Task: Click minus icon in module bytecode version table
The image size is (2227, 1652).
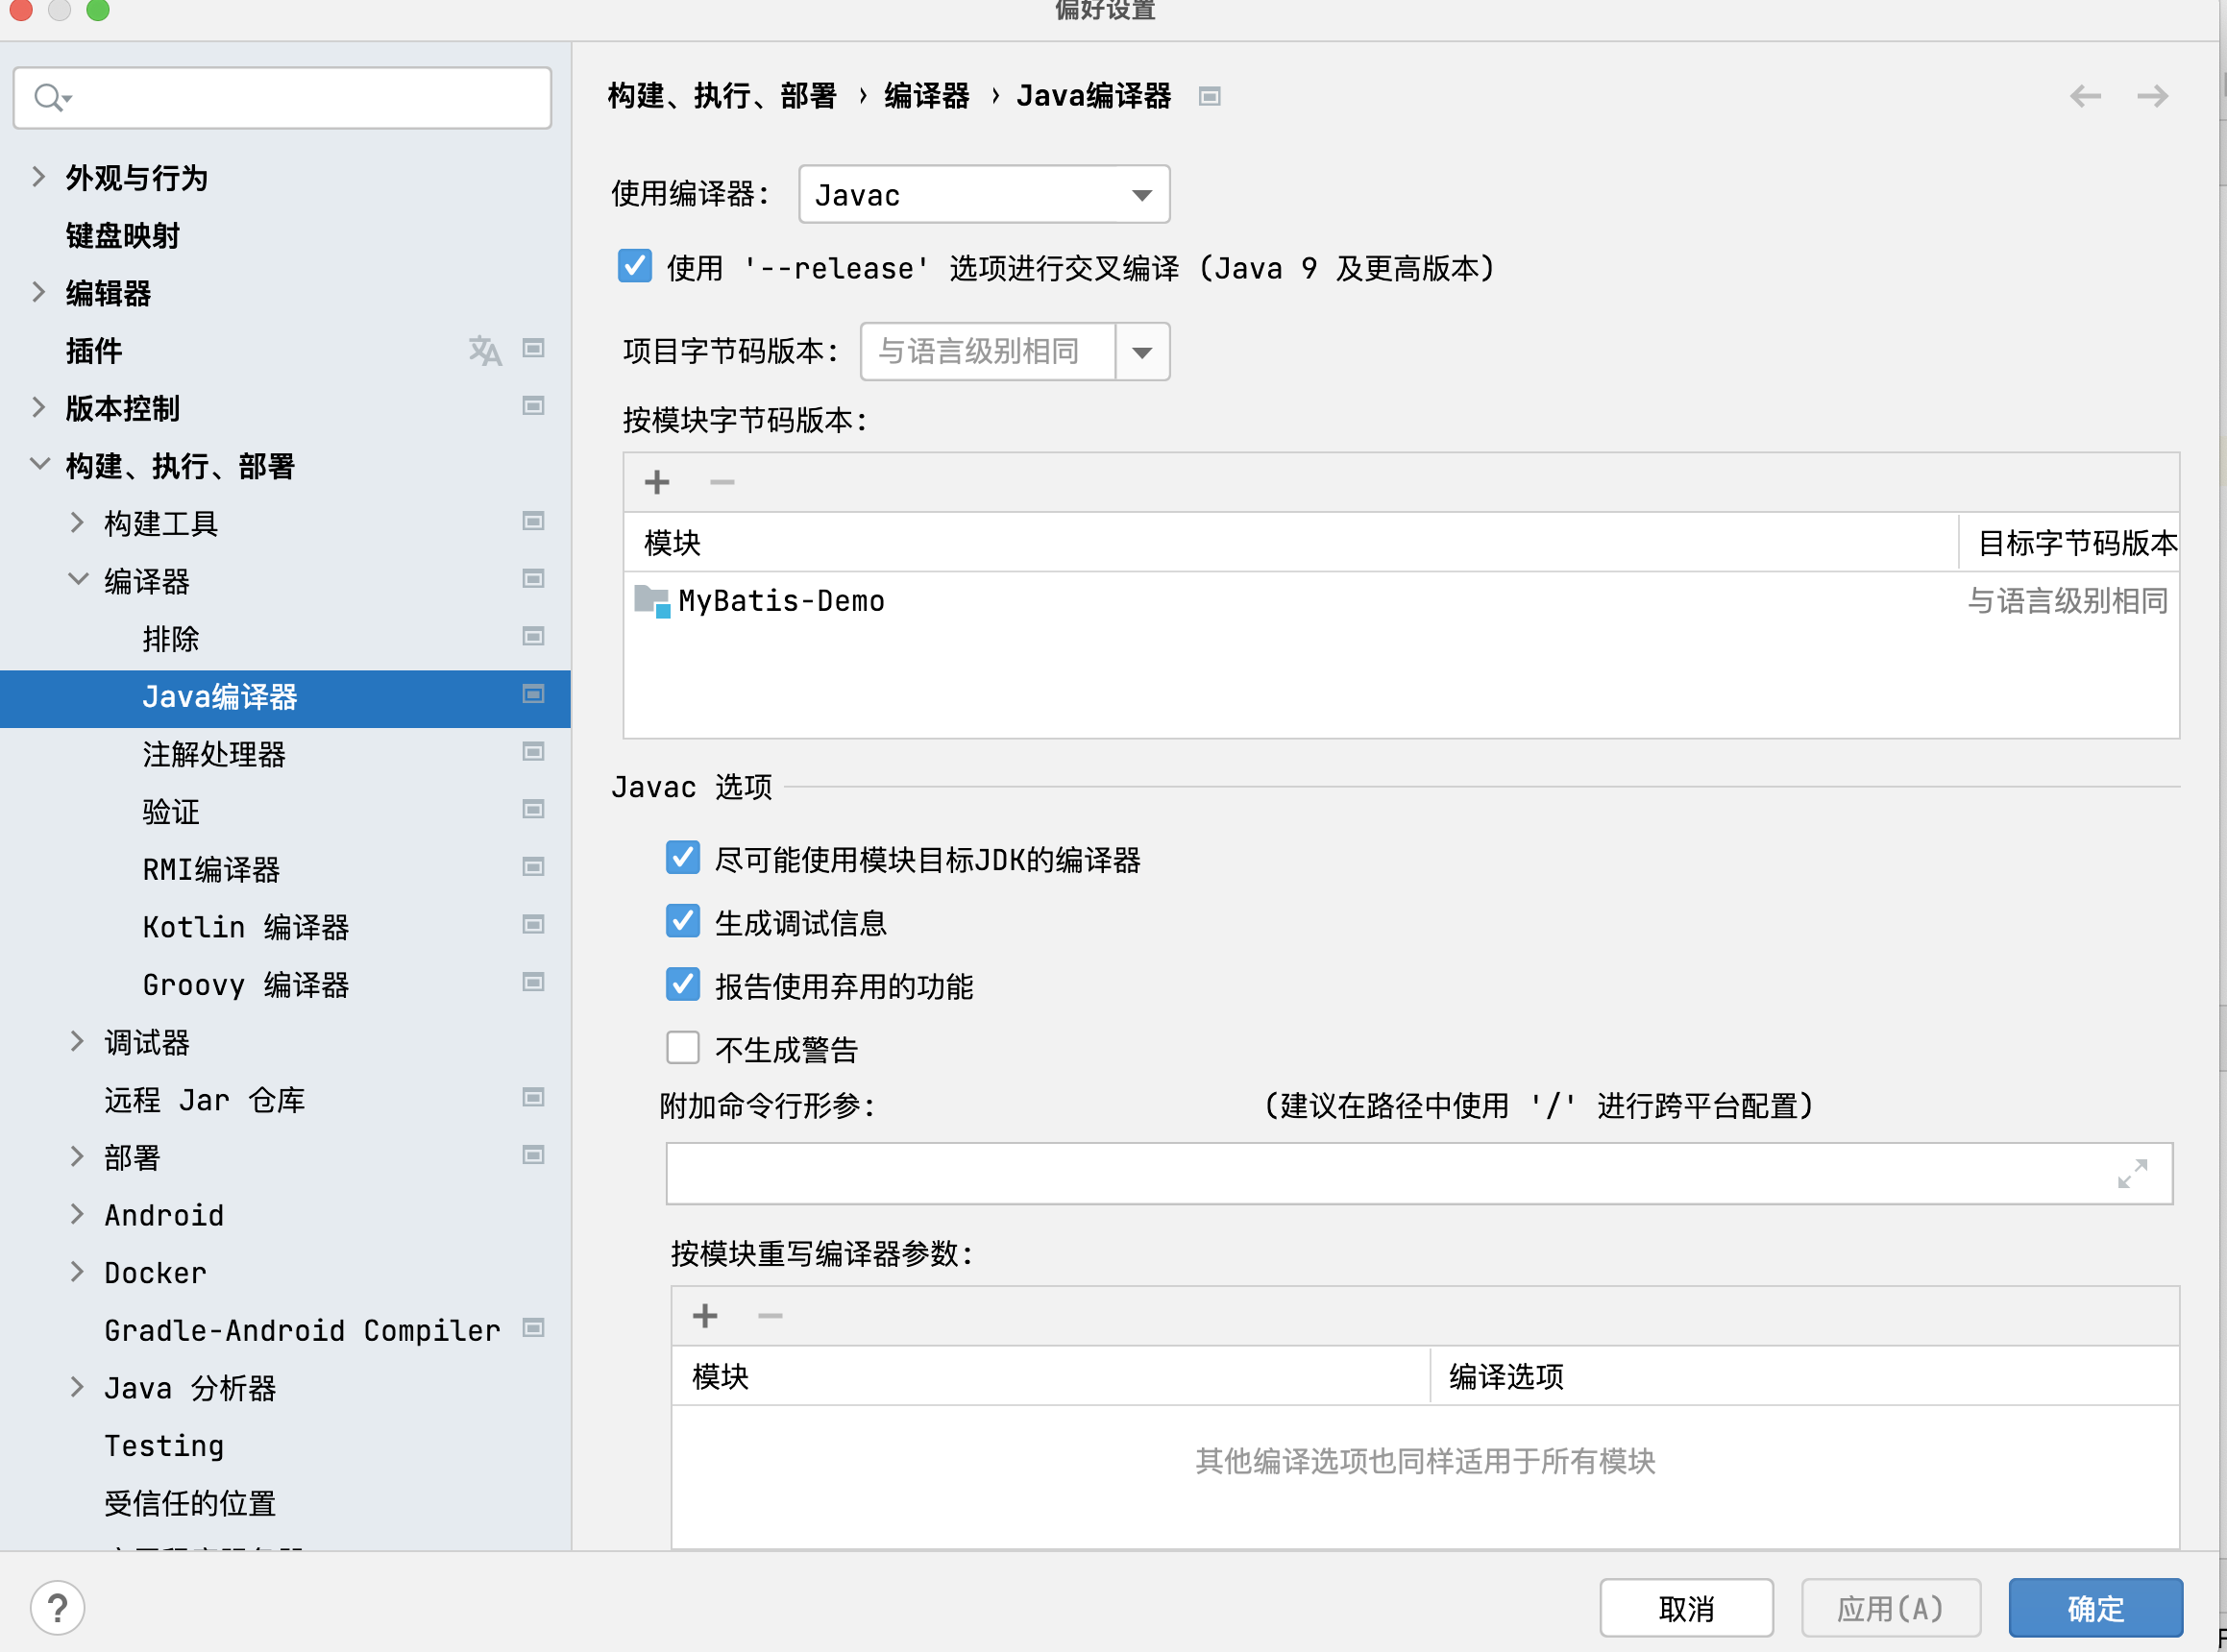Action: 722,483
